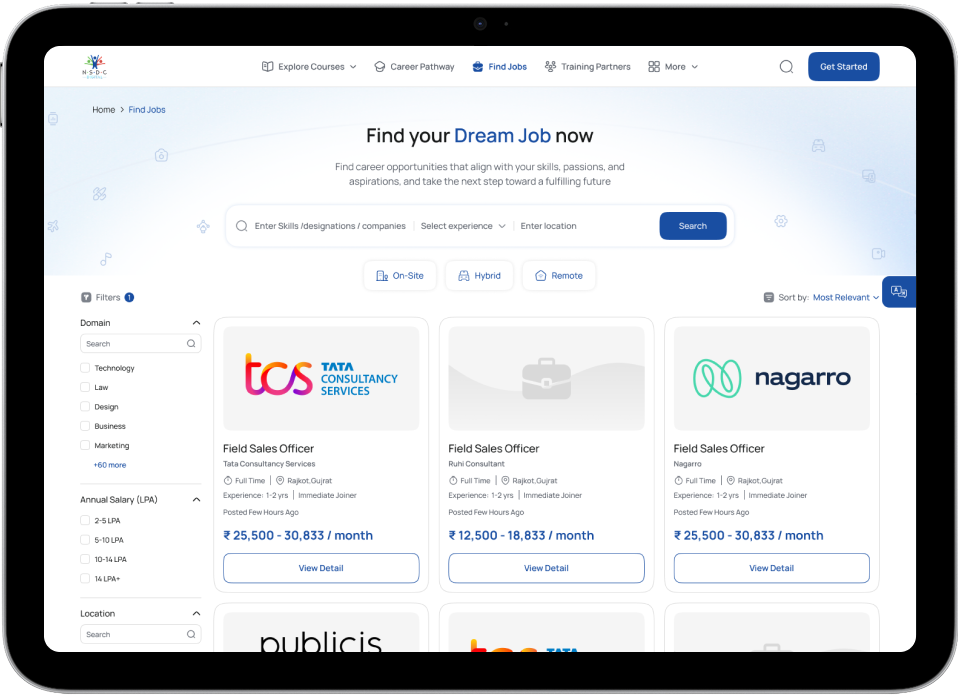Open the Explore Courses menu
The image size is (958, 696).
(x=309, y=67)
